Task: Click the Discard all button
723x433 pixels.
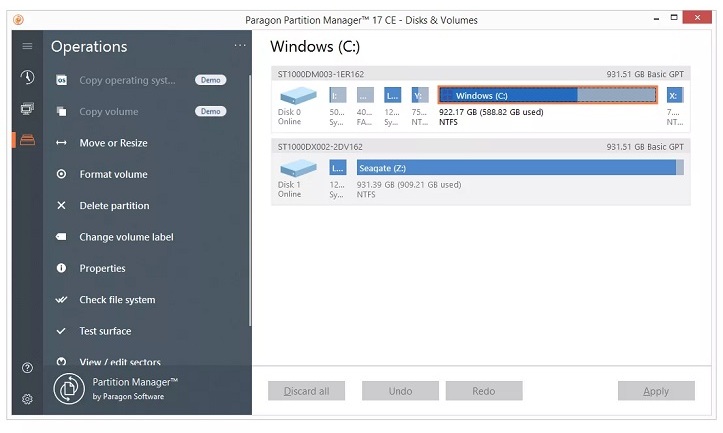Action: [x=307, y=391]
